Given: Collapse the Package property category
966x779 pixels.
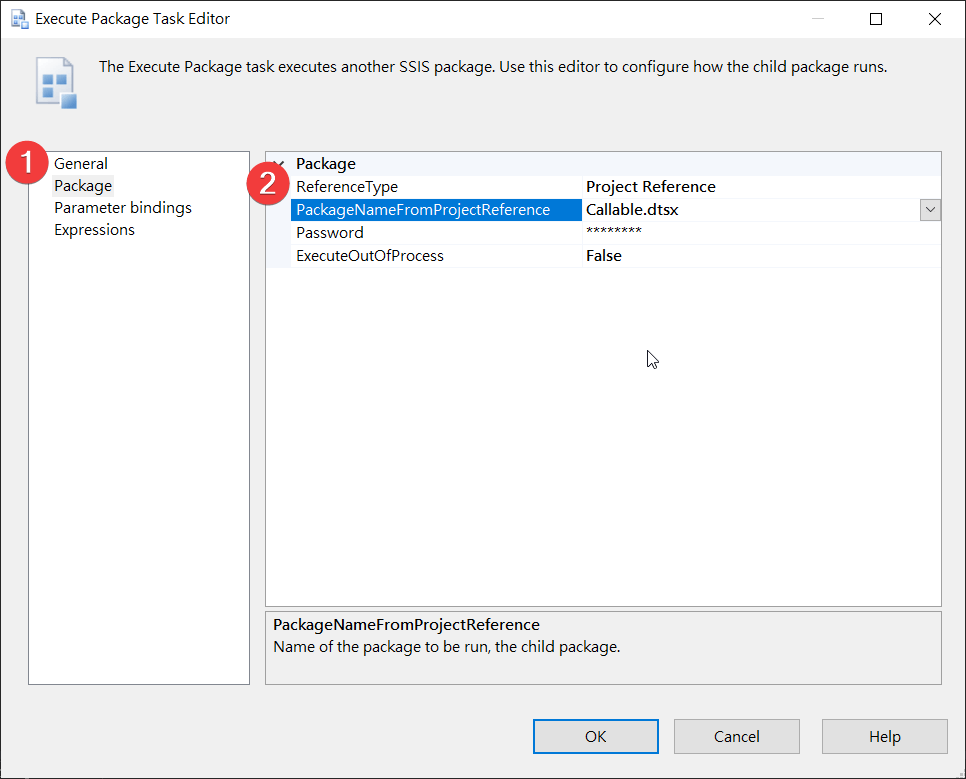Looking at the screenshot, I should tap(279, 164).
